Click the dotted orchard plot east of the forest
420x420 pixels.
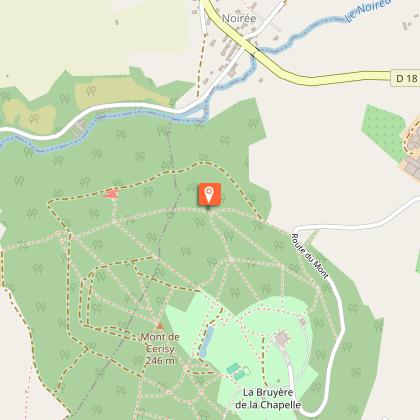(383, 133)
